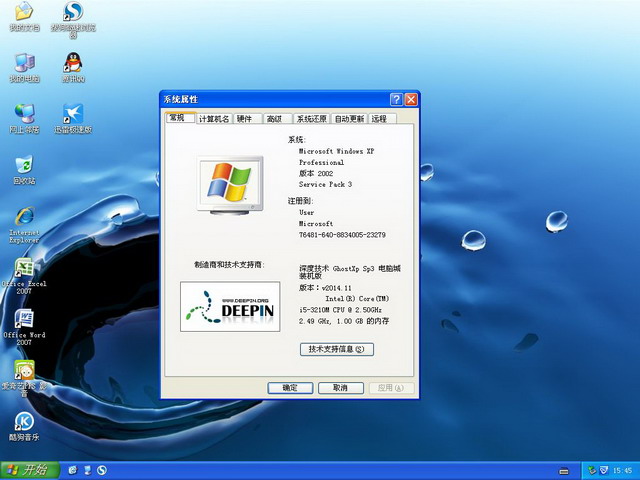Click the help question-mark button in title bar

[396, 99]
